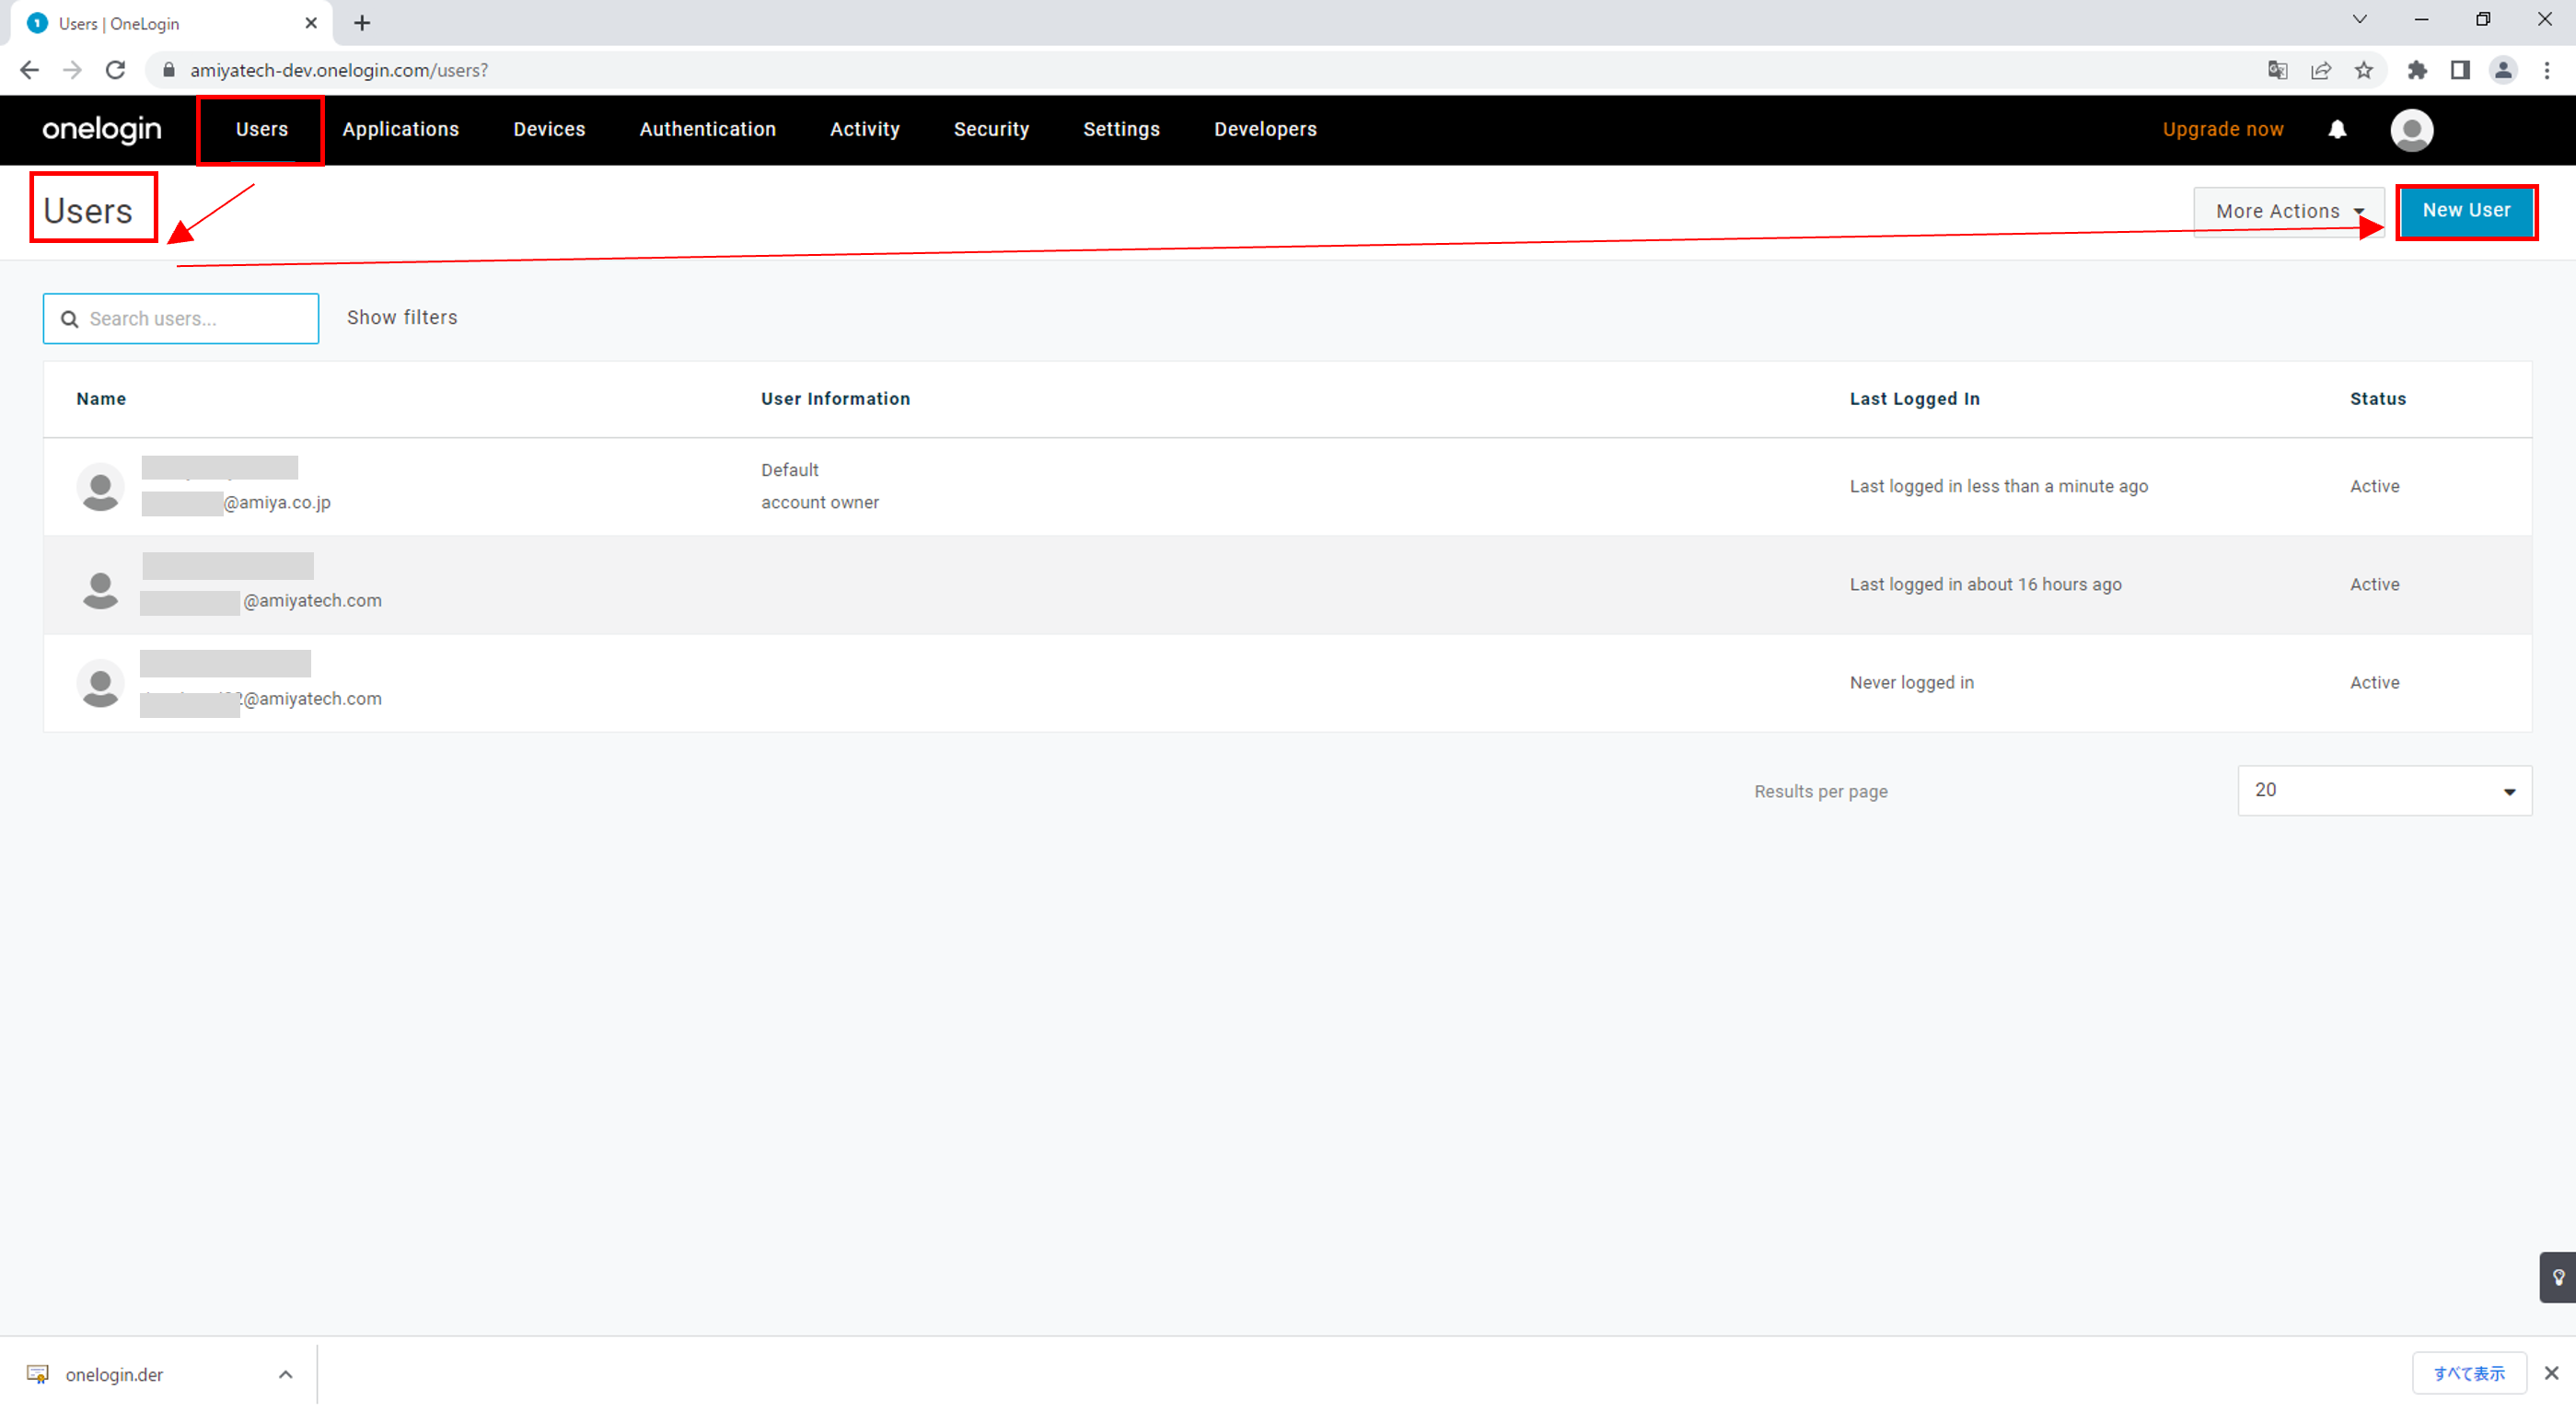Click Active status of the never logged in user
The height and width of the screenshot is (1412, 2576).
[2374, 683]
